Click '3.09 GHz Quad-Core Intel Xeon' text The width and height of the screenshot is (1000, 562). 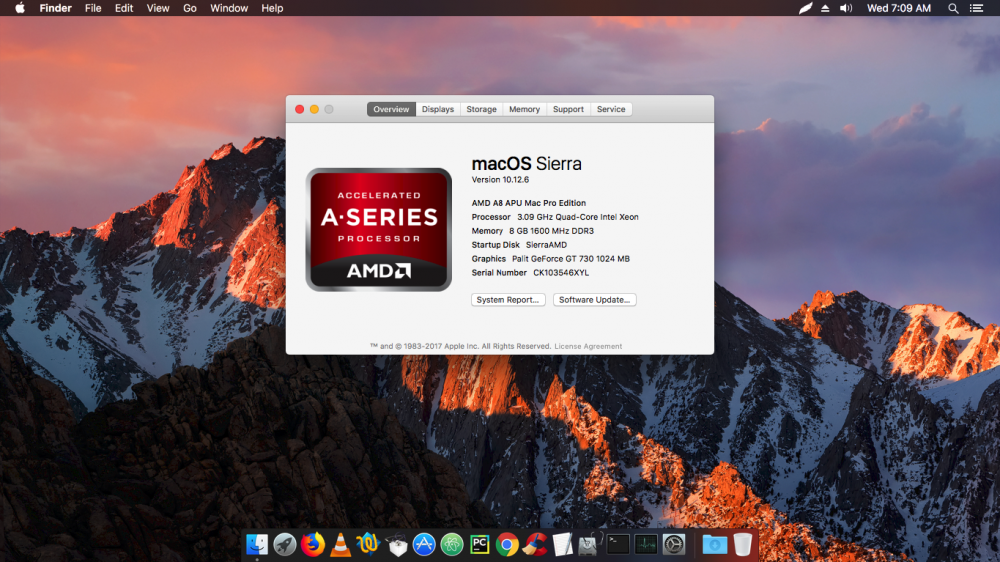[x=578, y=217]
